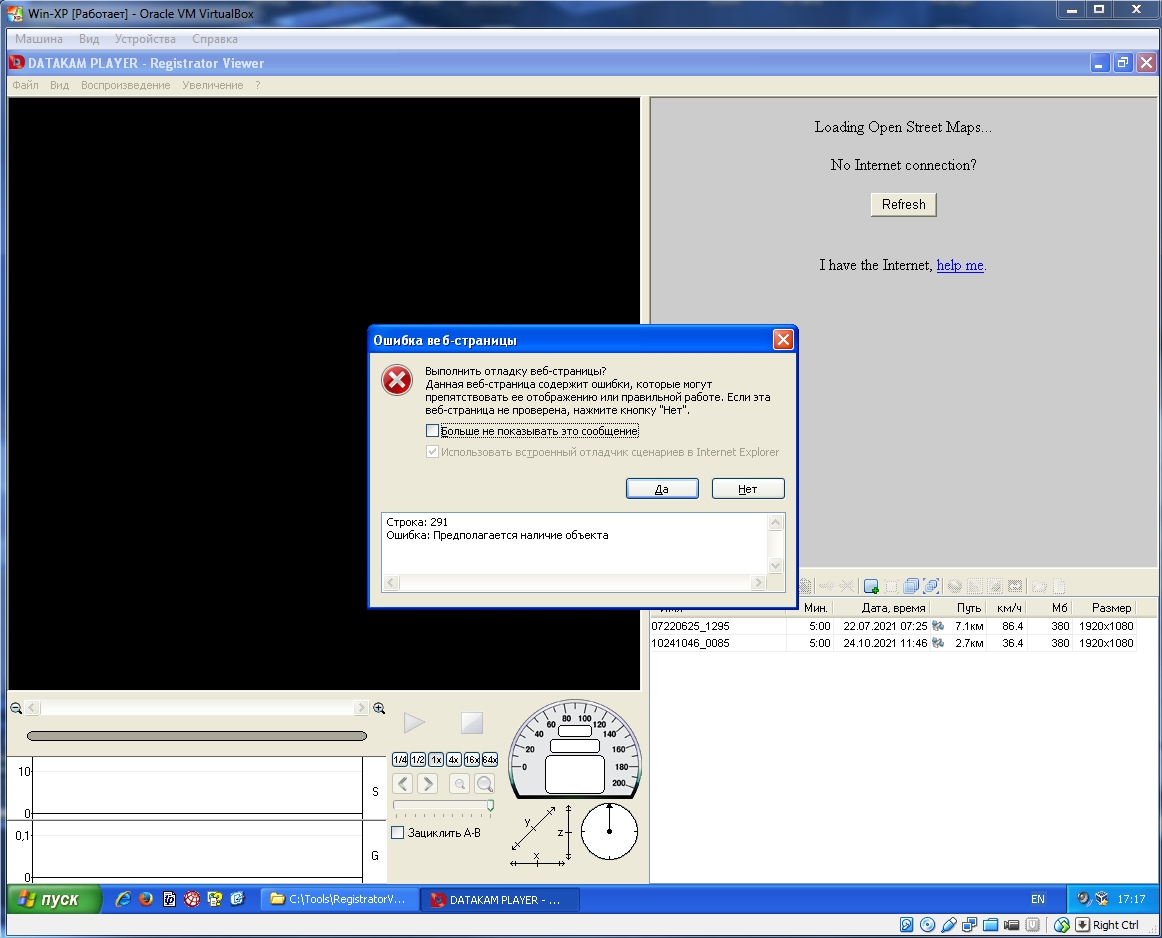Click the VirtualBox network status icon
This screenshot has height=938, width=1162.
(969, 925)
